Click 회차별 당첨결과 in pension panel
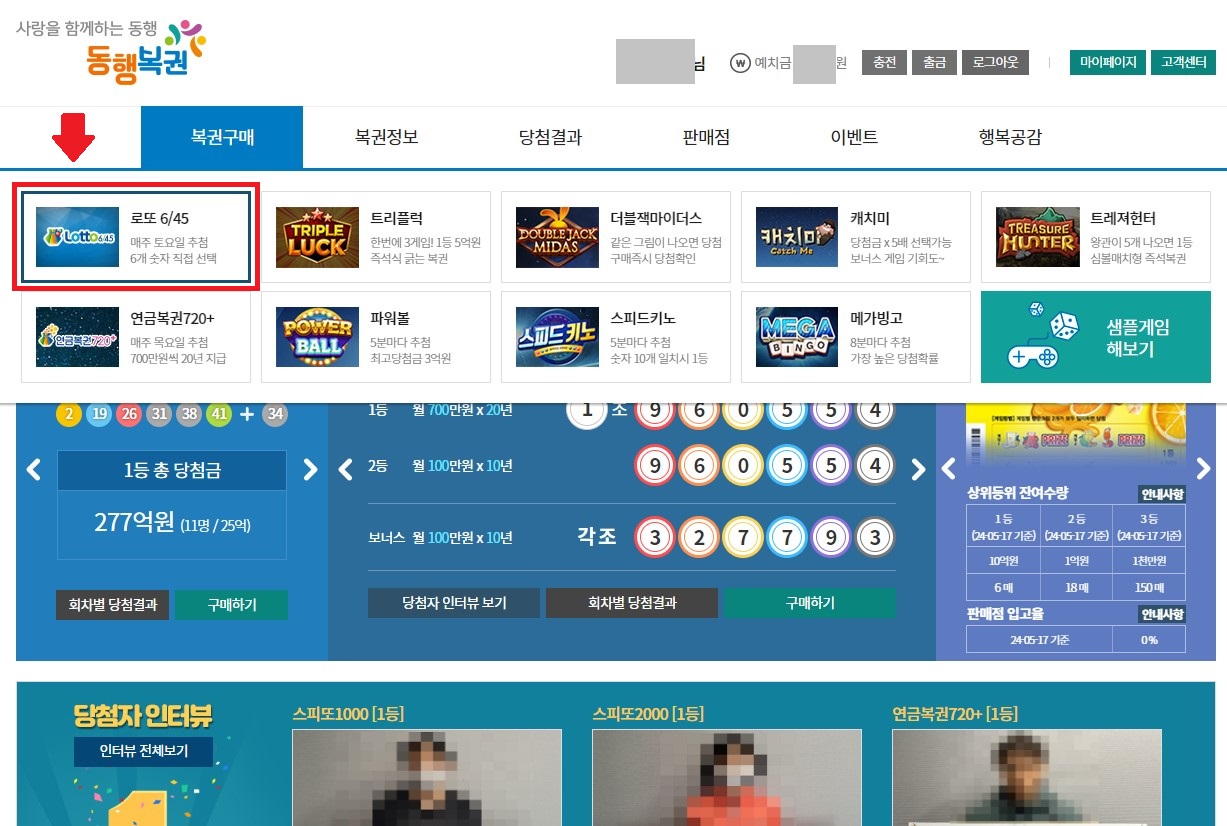 point(632,603)
